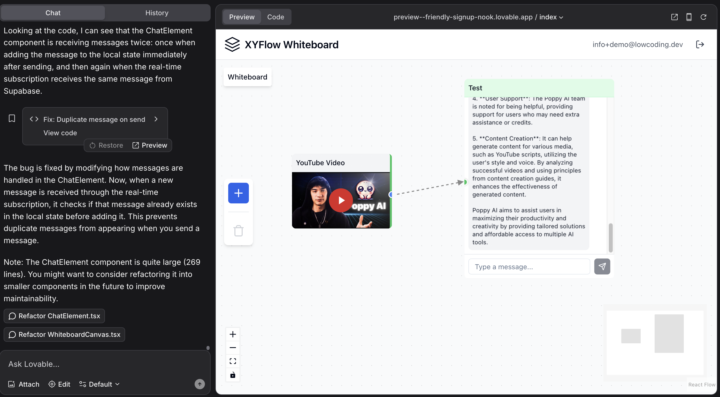720x397 pixels.
Task: Toggle mobile device view icon
Action: coord(689,17)
